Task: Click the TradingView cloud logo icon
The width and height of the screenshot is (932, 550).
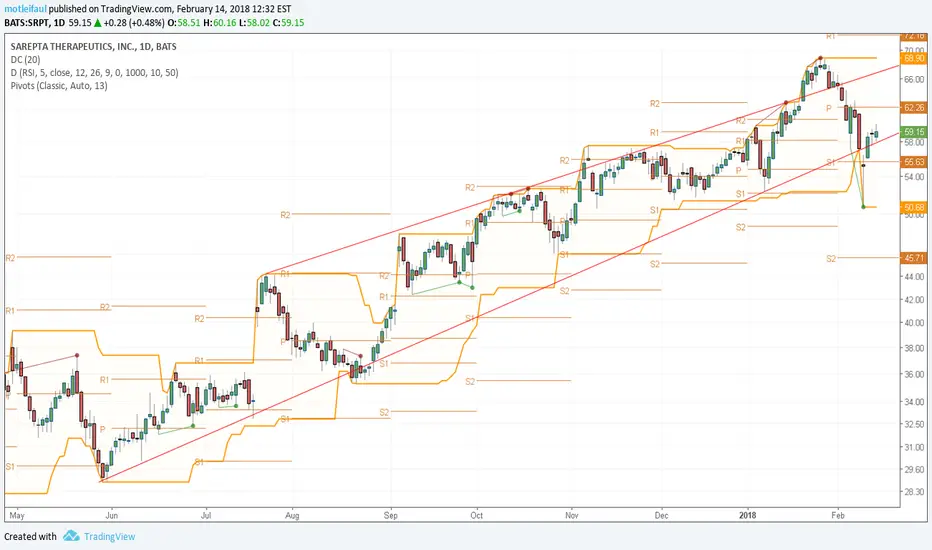Action: [x=71, y=536]
